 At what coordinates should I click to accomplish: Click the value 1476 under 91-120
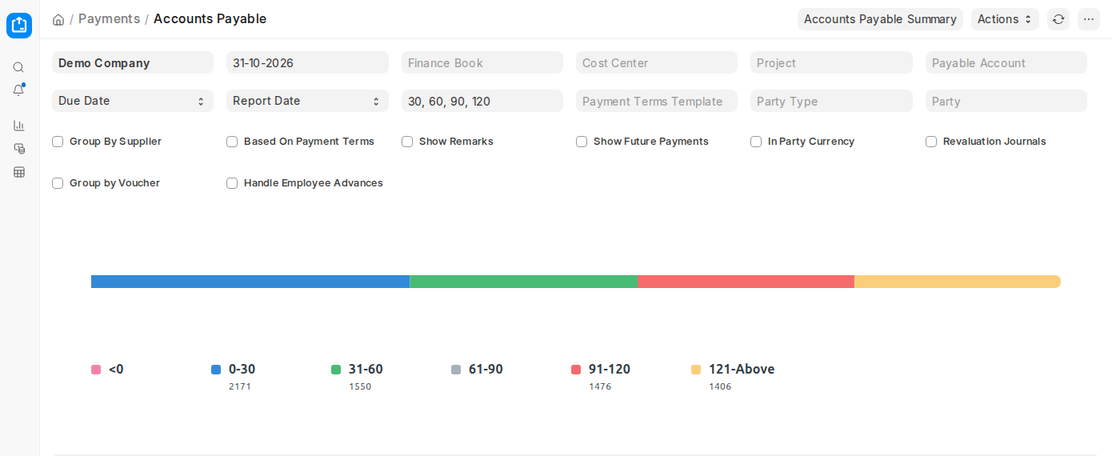click(x=600, y=387)
